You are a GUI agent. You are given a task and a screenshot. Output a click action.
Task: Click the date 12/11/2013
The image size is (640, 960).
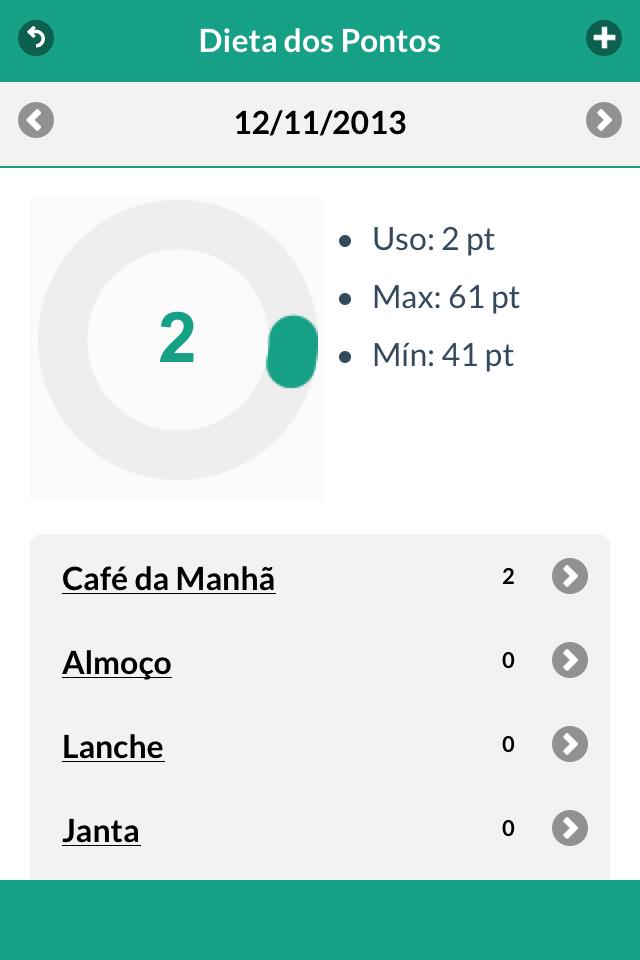click(x=320, y=123)
